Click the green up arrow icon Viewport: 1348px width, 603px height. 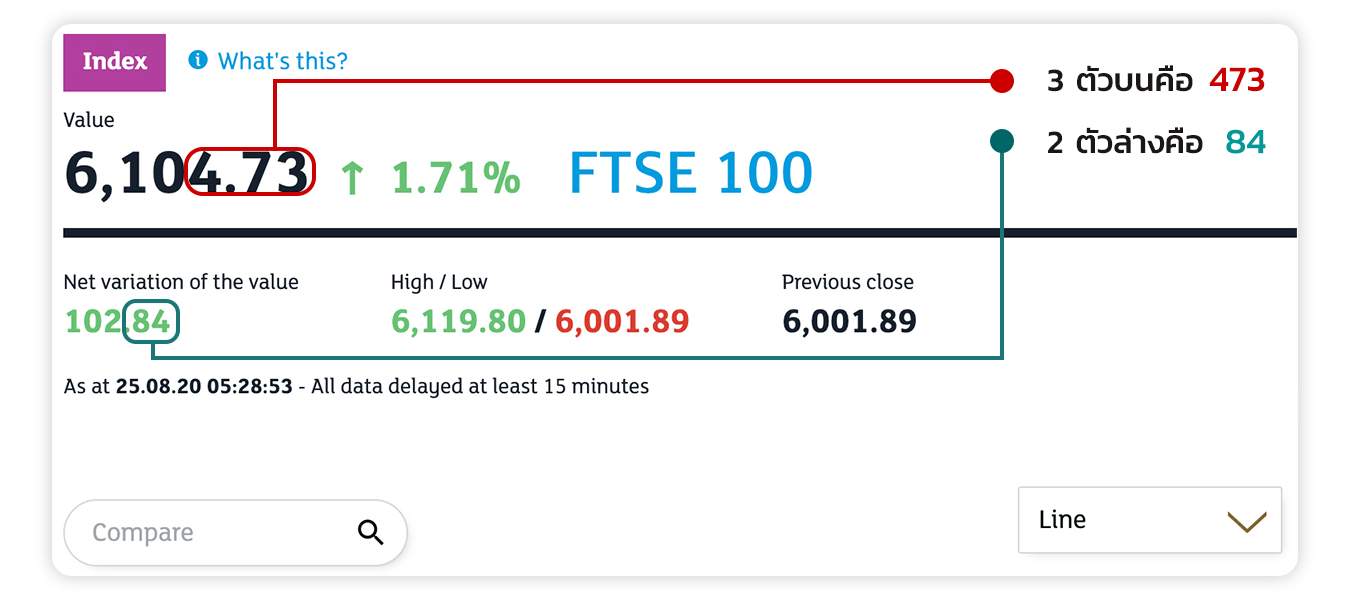[351, 179]
